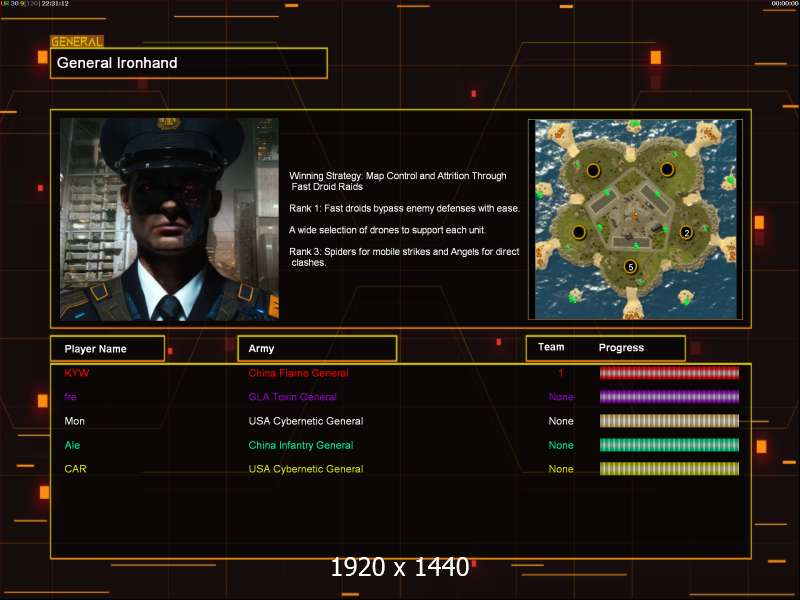
Task: Click CAR's USA Cybernetic General army
Action: [306, 469]
